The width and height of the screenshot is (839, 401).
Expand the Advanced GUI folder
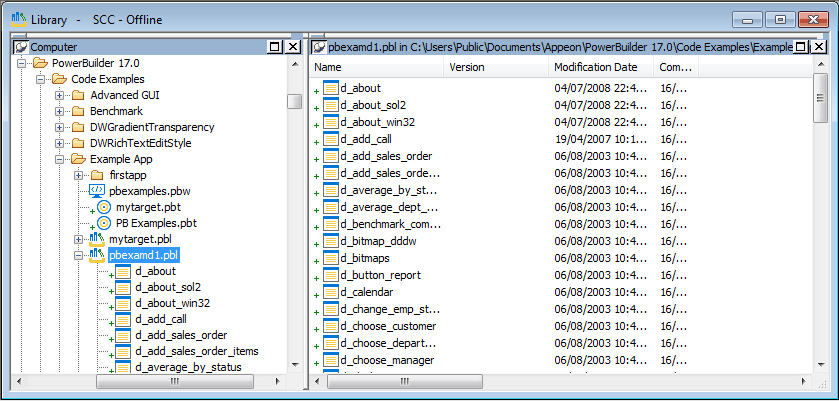click(60, 95)
